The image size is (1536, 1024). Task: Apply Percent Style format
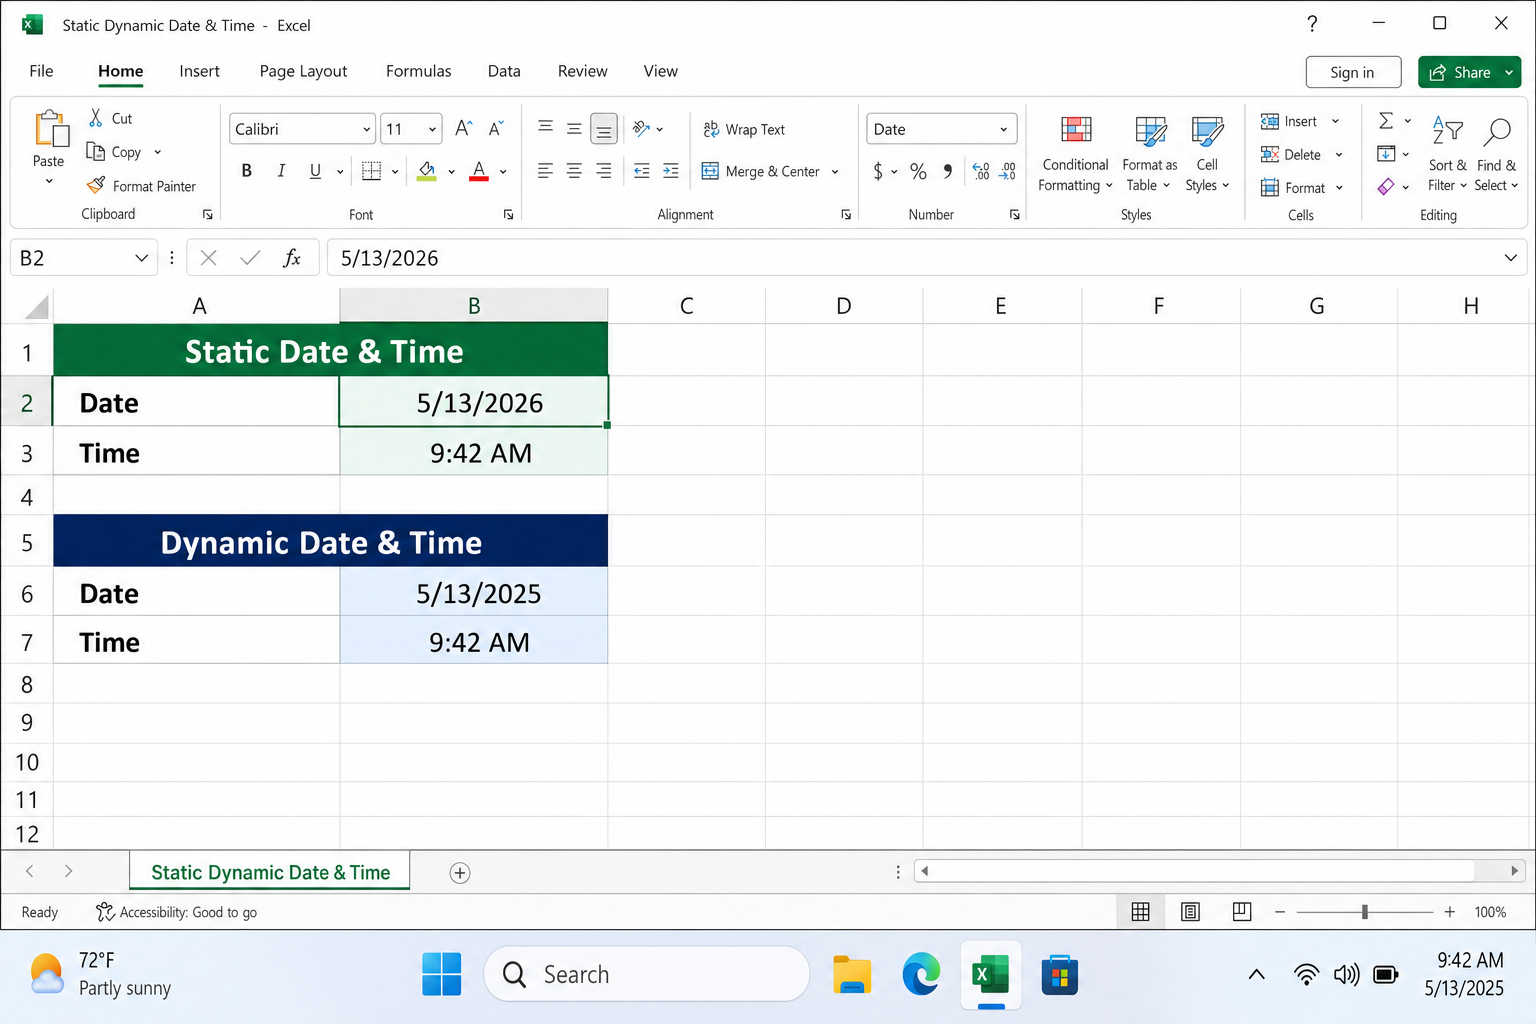coord(918,171)
